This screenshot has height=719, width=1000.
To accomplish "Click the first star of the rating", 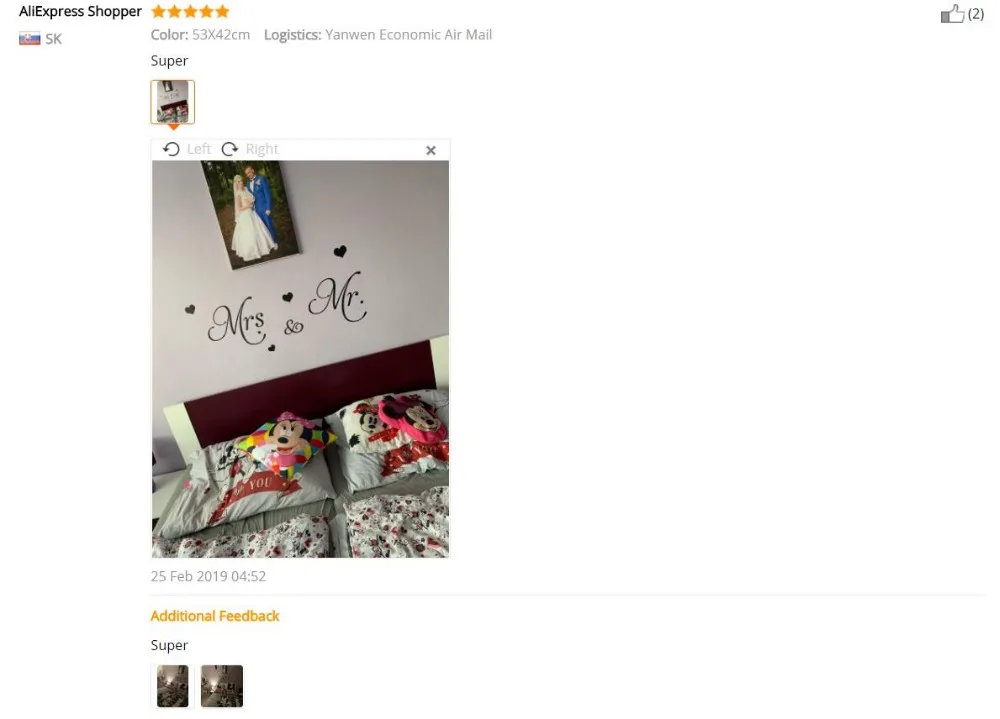I will (158, 11).
